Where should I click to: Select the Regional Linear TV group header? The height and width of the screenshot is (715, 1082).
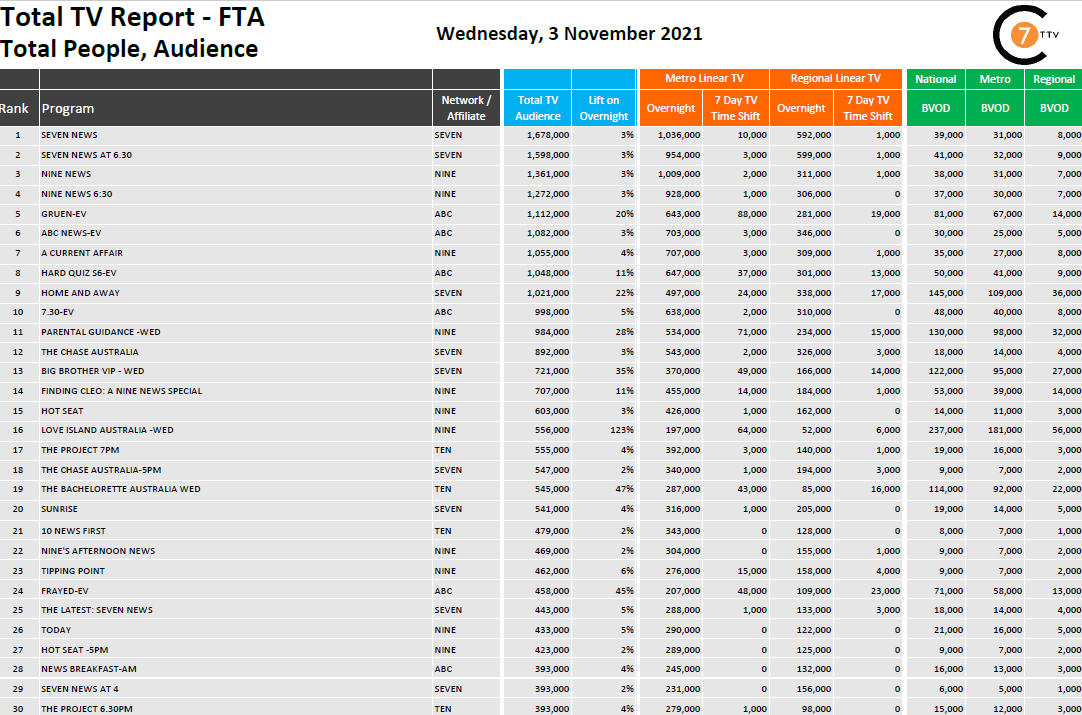coord(835,79)
